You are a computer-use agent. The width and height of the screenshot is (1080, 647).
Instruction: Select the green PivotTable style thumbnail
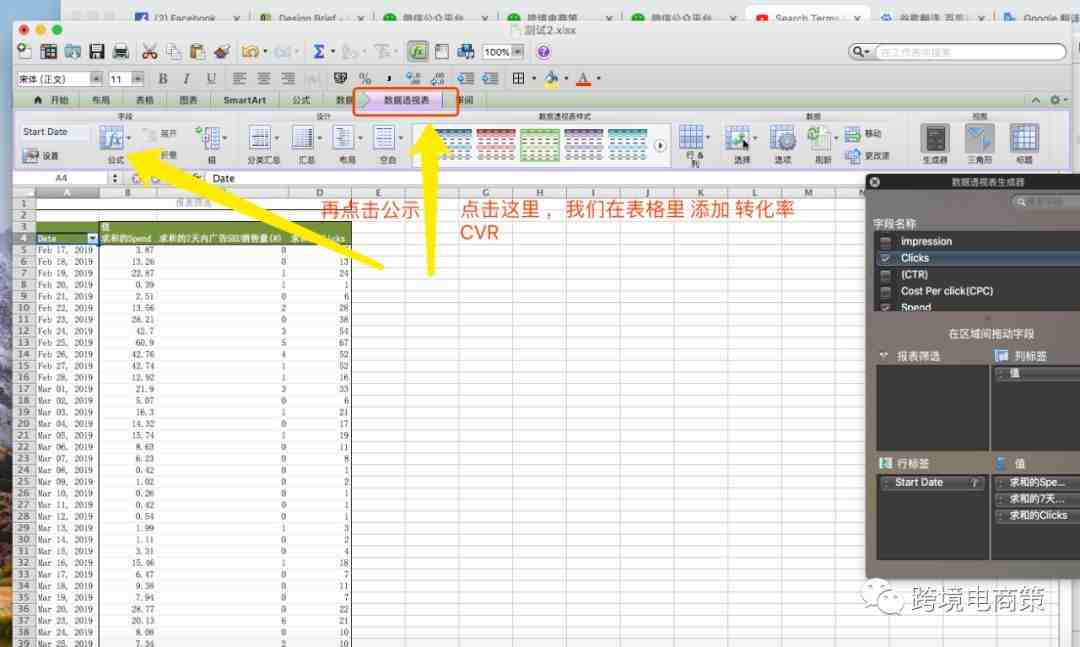click(540, 144)
